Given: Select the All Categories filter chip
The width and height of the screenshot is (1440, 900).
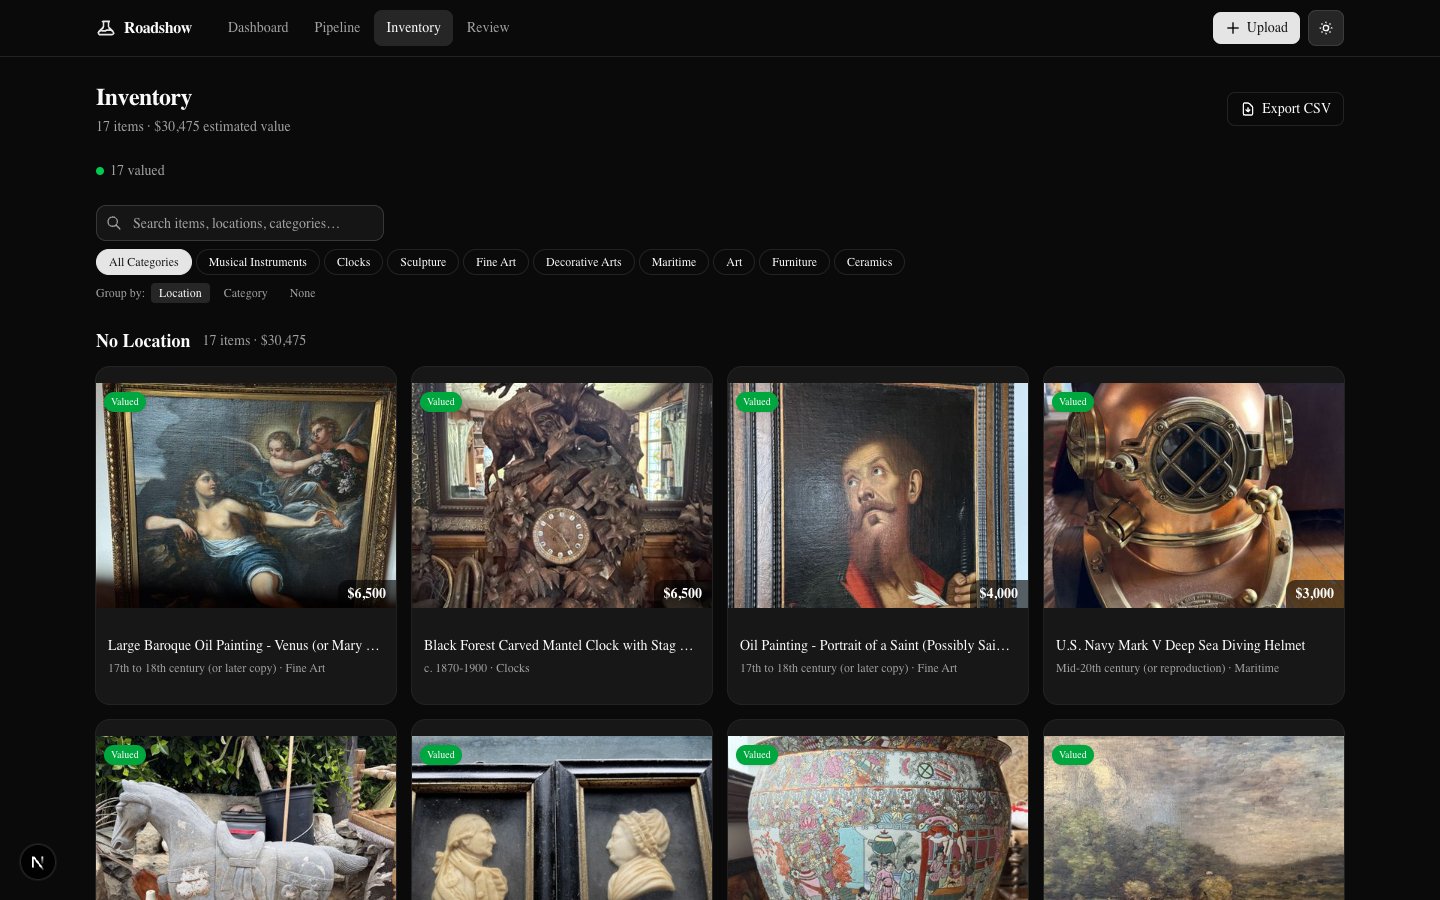Looking at the screenshot, I should click(144, 262).
